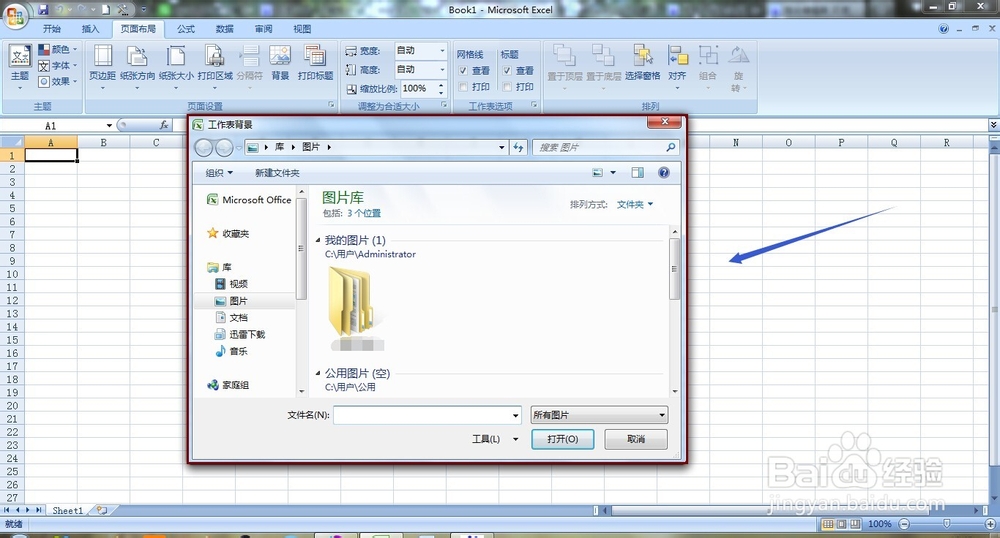
Task: Open the Print Area (打印区域) menu
Action: pyautogui.click(x=215, y=68)
